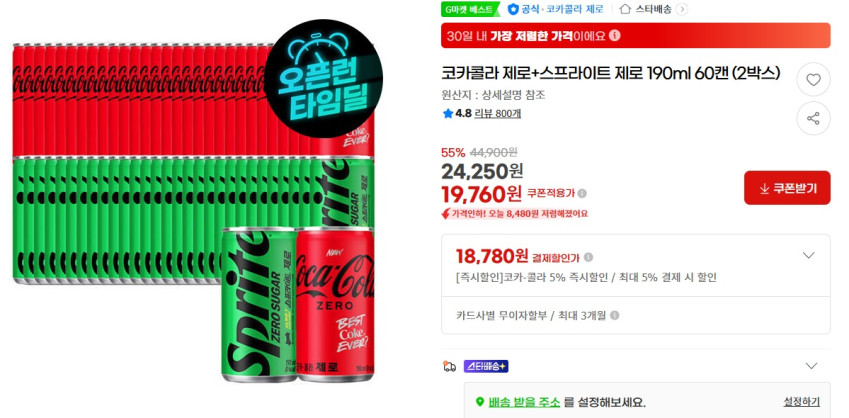Click the share icon button
Image resolution: width=849 pixels, height=418 pixels.
[x=813, y=119]
